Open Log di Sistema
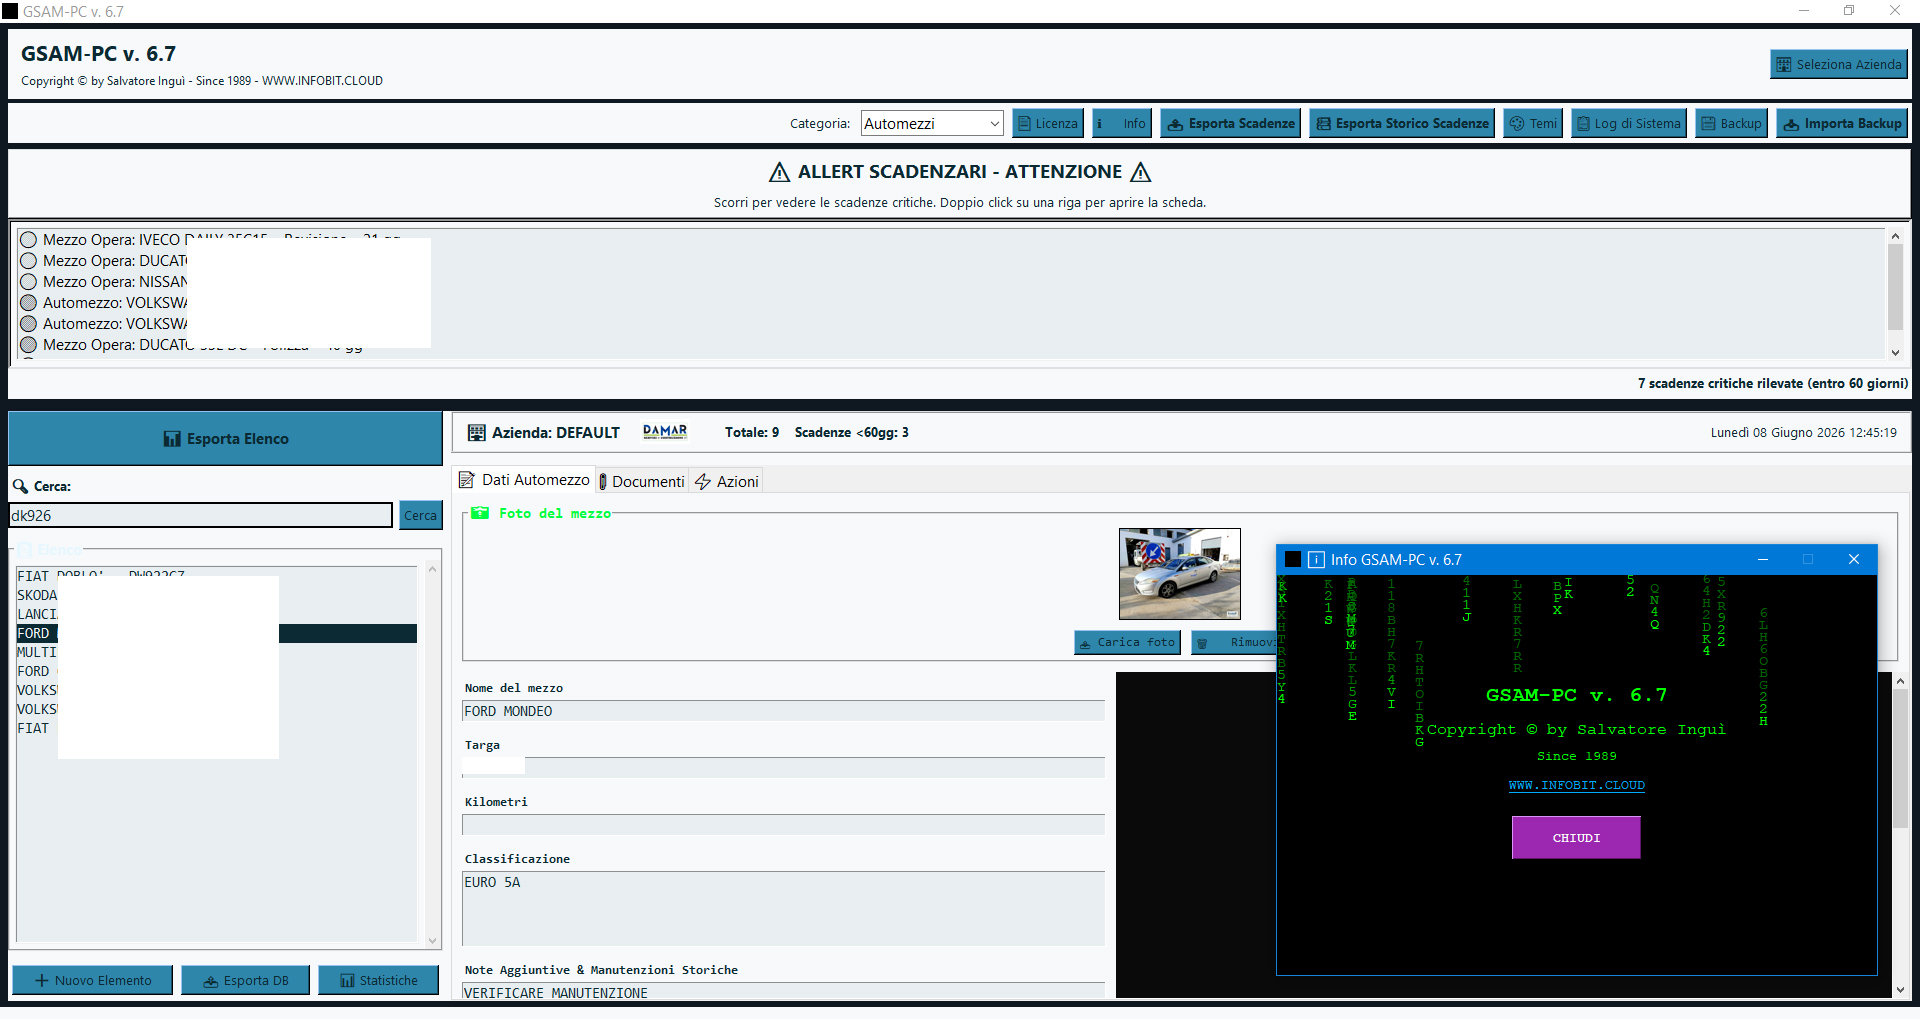This screenshot has height=1019, width=1920. click(1629, 123)
